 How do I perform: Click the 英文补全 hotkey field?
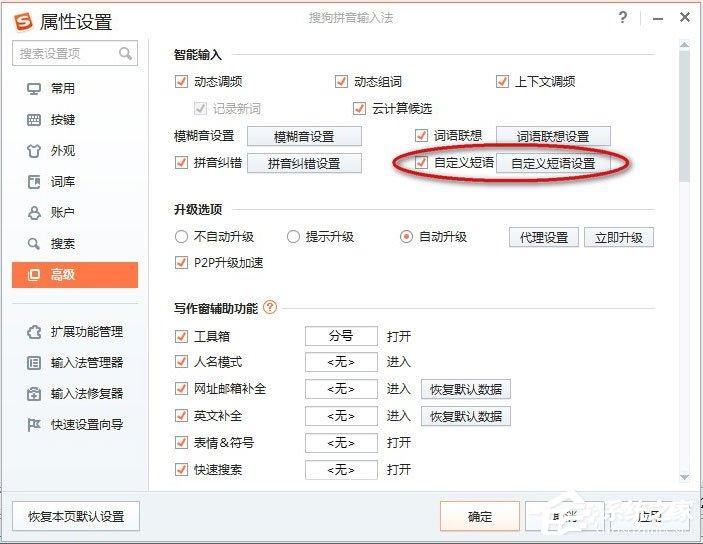click(341, 416)
